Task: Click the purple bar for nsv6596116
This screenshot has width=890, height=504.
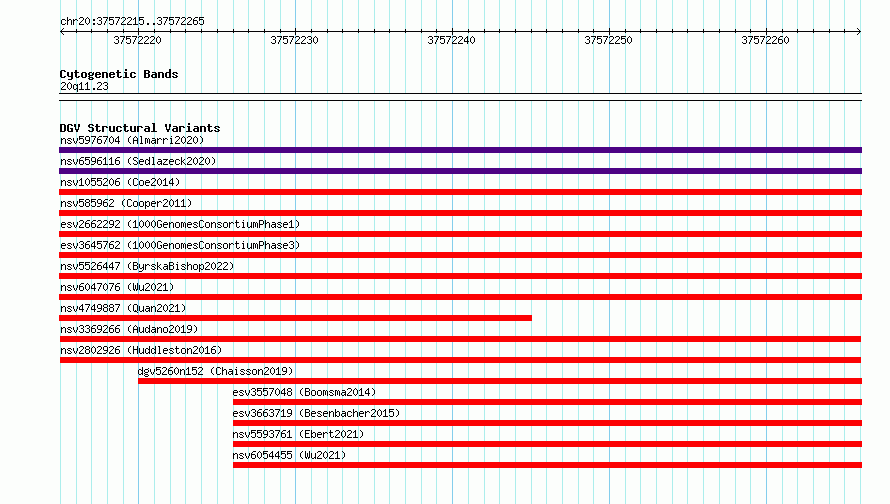Action: click(x=460, y=171)
